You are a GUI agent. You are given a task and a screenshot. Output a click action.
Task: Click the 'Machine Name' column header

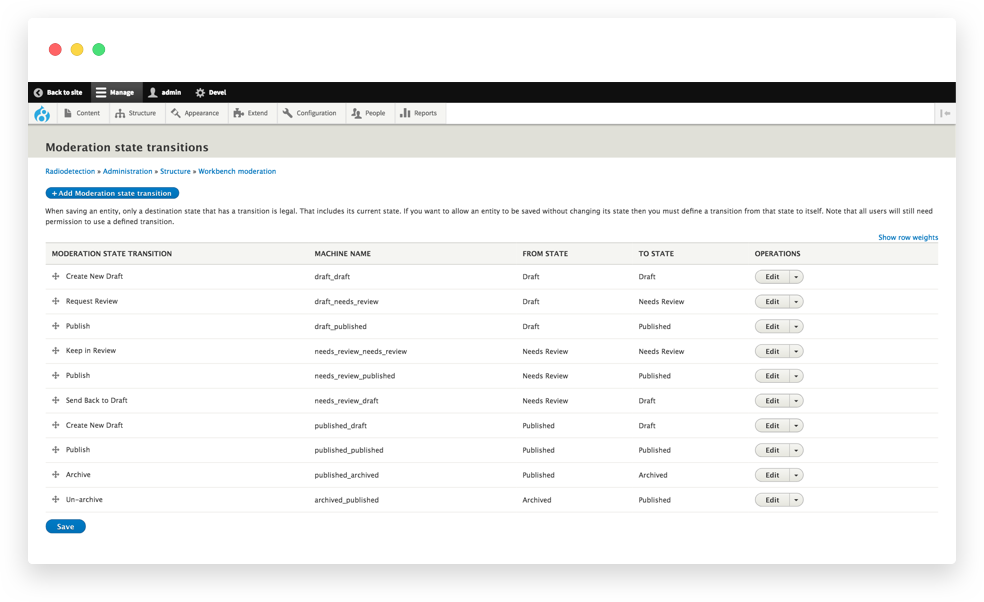[343, 254]
